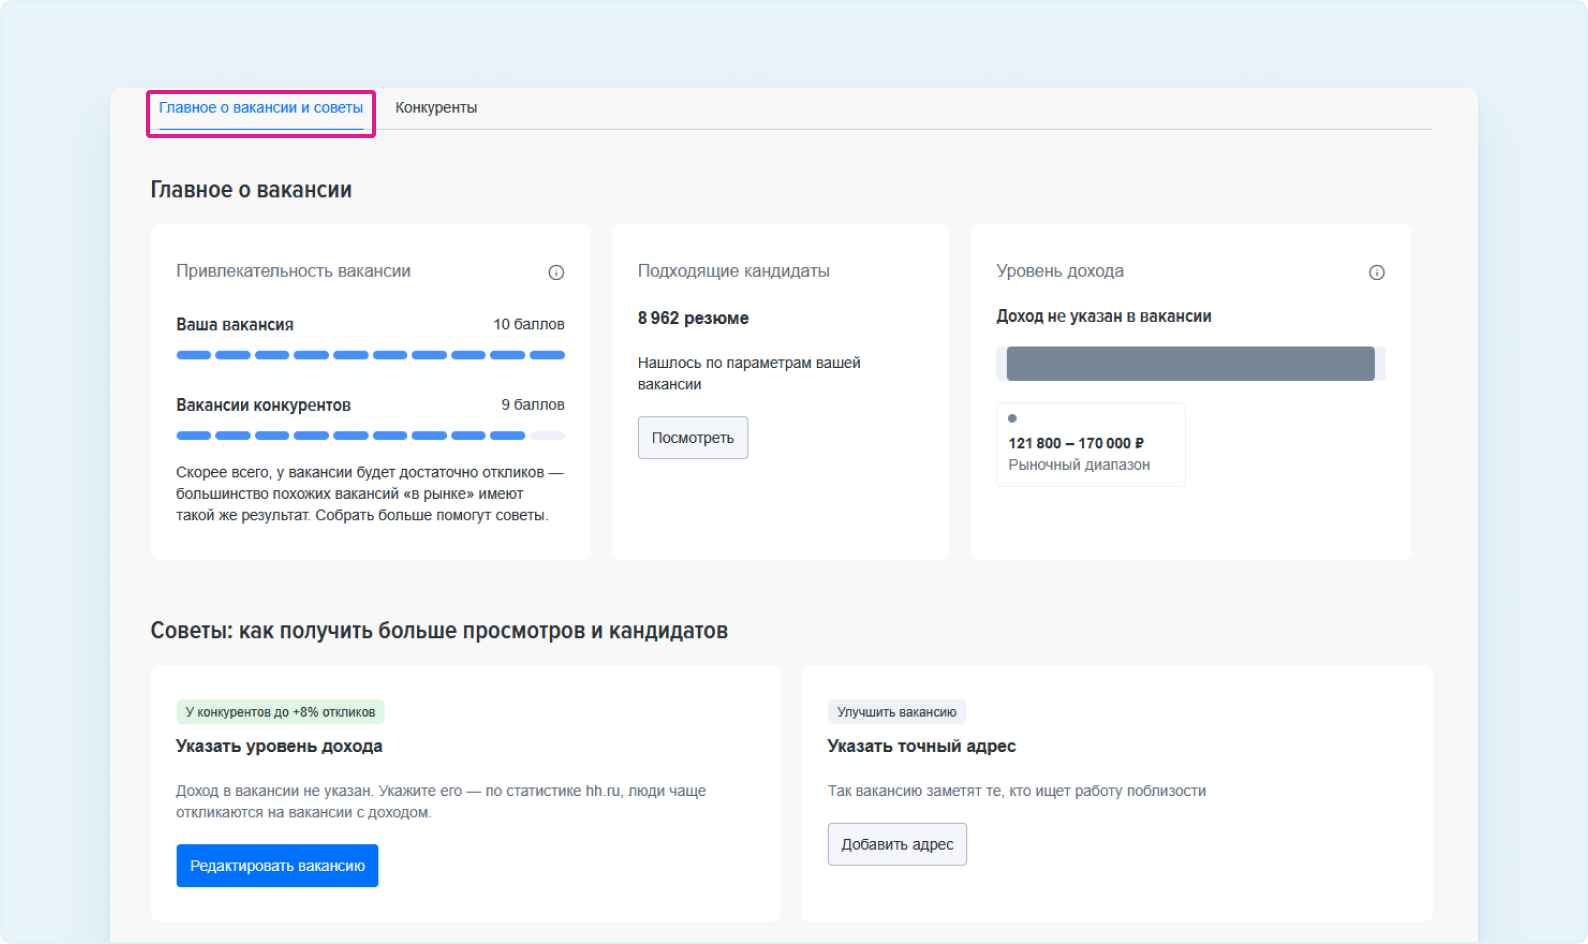Click Доход не указан в вакансии text

coord(1103,316)
